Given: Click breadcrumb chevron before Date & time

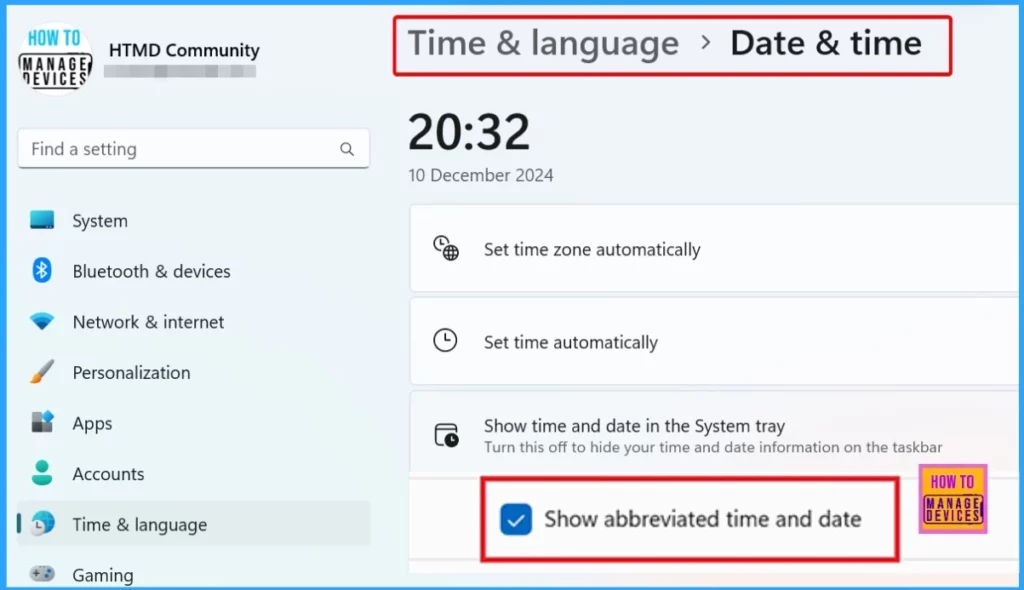Looking at the screenshot, I should [x=705, y=43].
